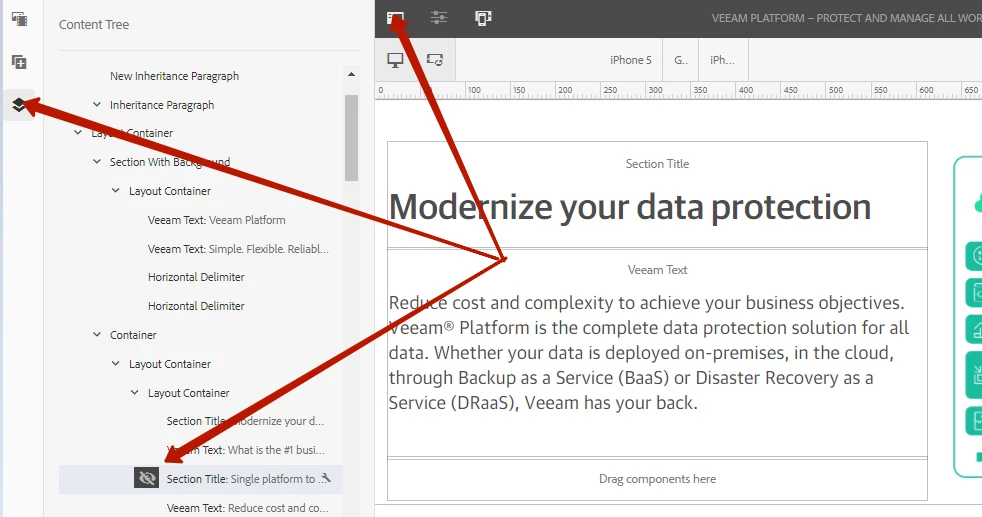Collapse the Section With Background node
Image resolution: width=982 pixels, height=517 pixels.
(x=96, y=161)
